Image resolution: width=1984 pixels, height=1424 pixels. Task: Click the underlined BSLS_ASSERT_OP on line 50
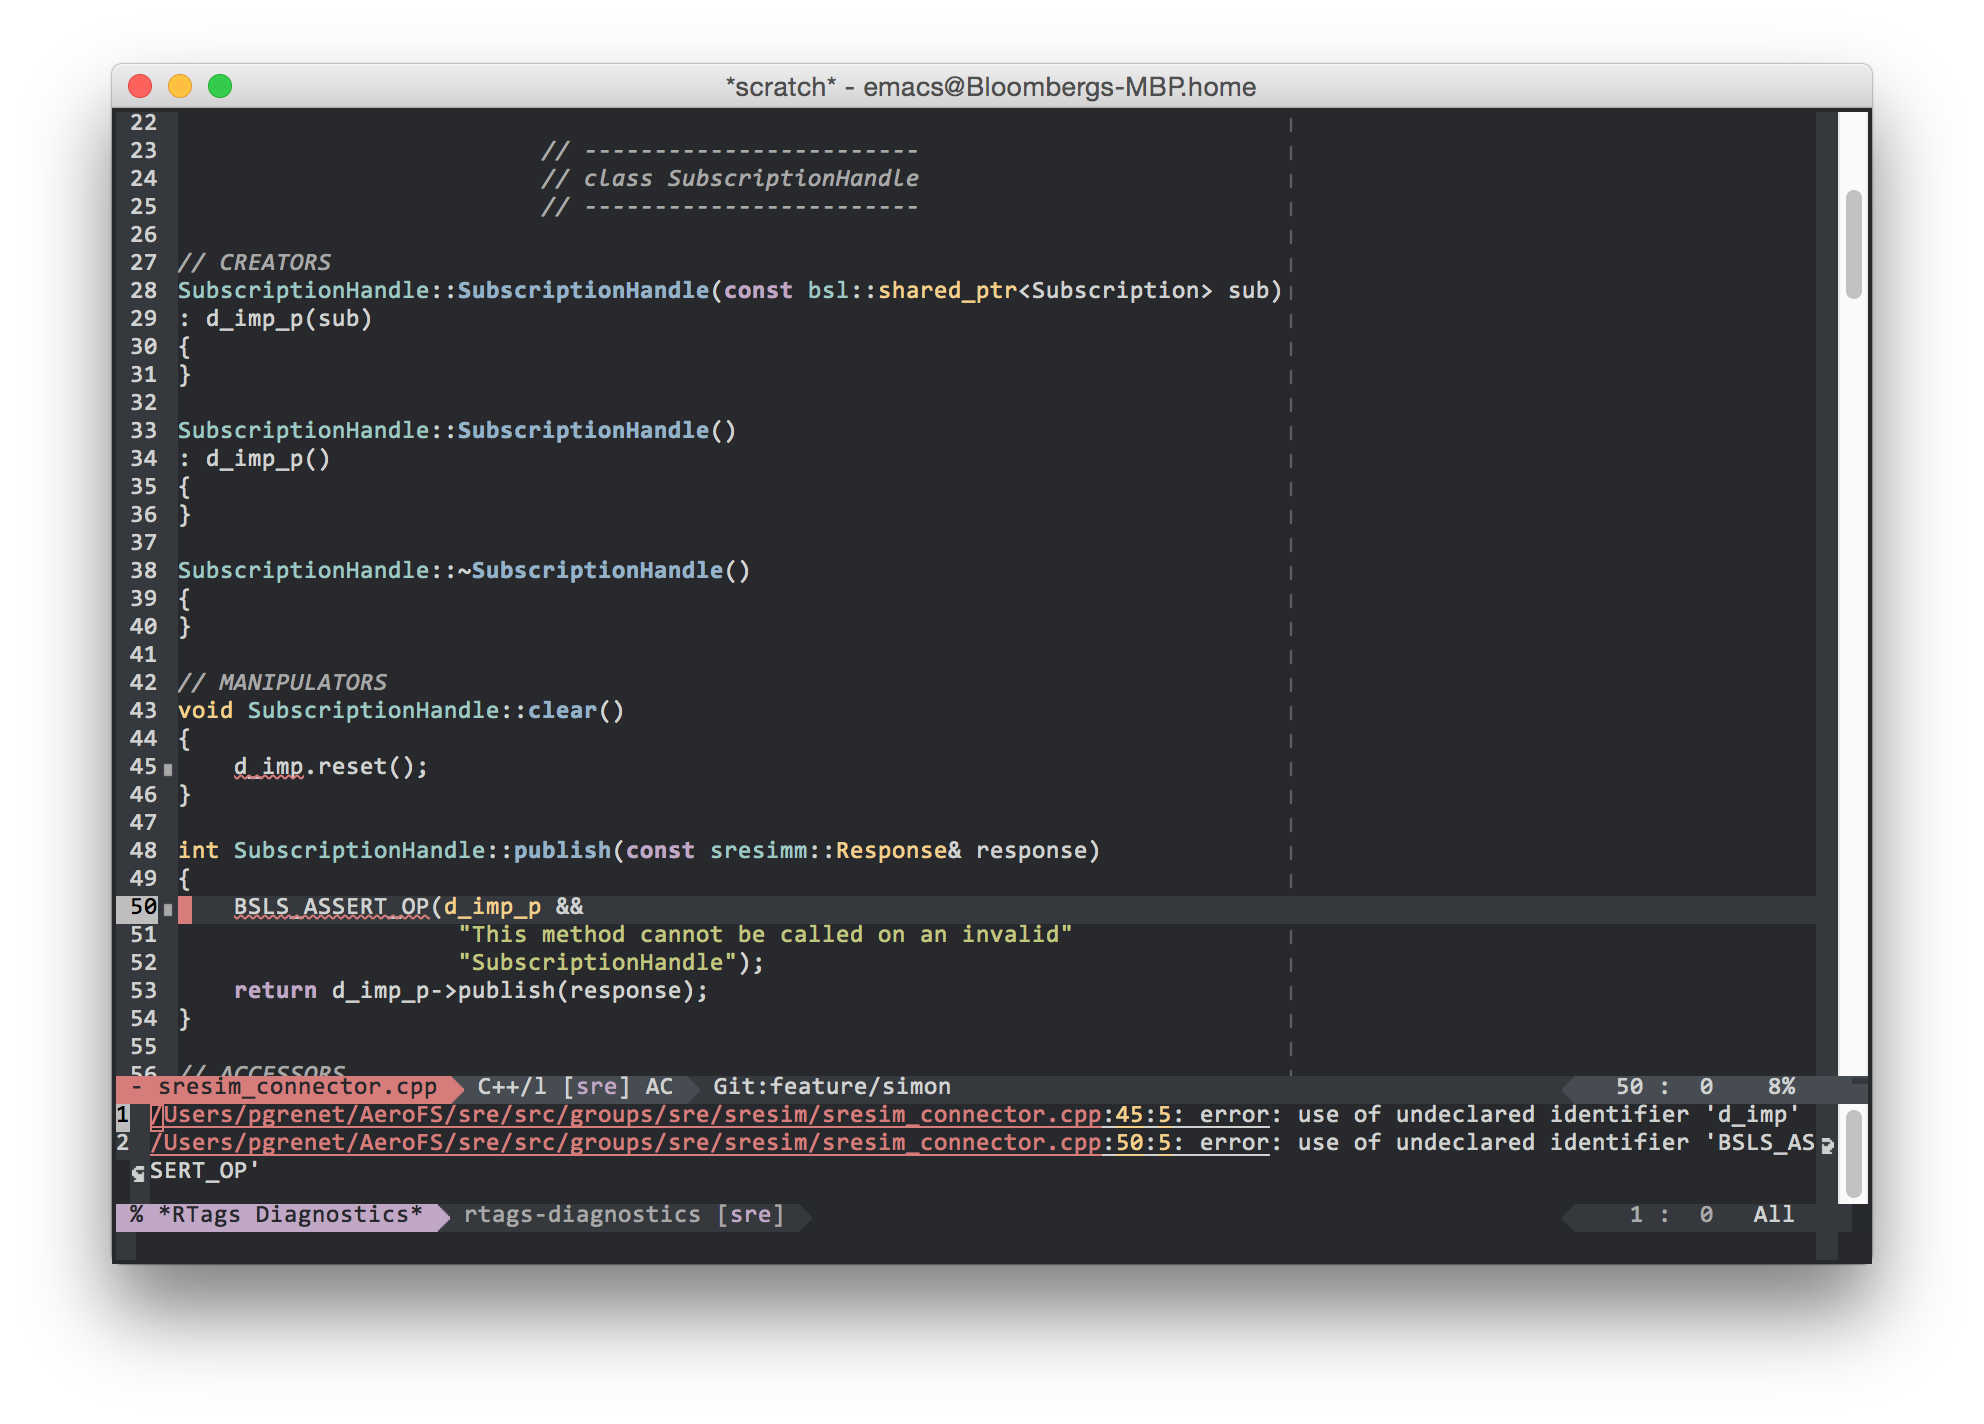click(331, 907)
